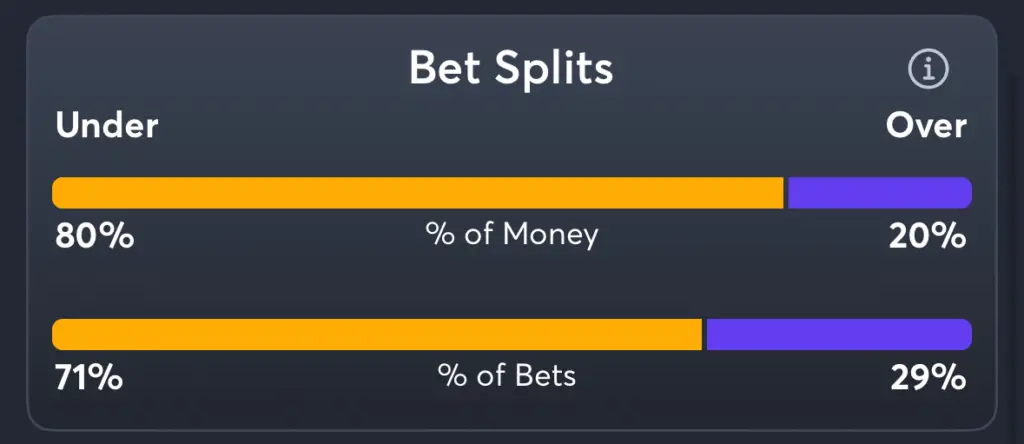
Task: Click the right rounded end of money bar
Action: [964, 193]
